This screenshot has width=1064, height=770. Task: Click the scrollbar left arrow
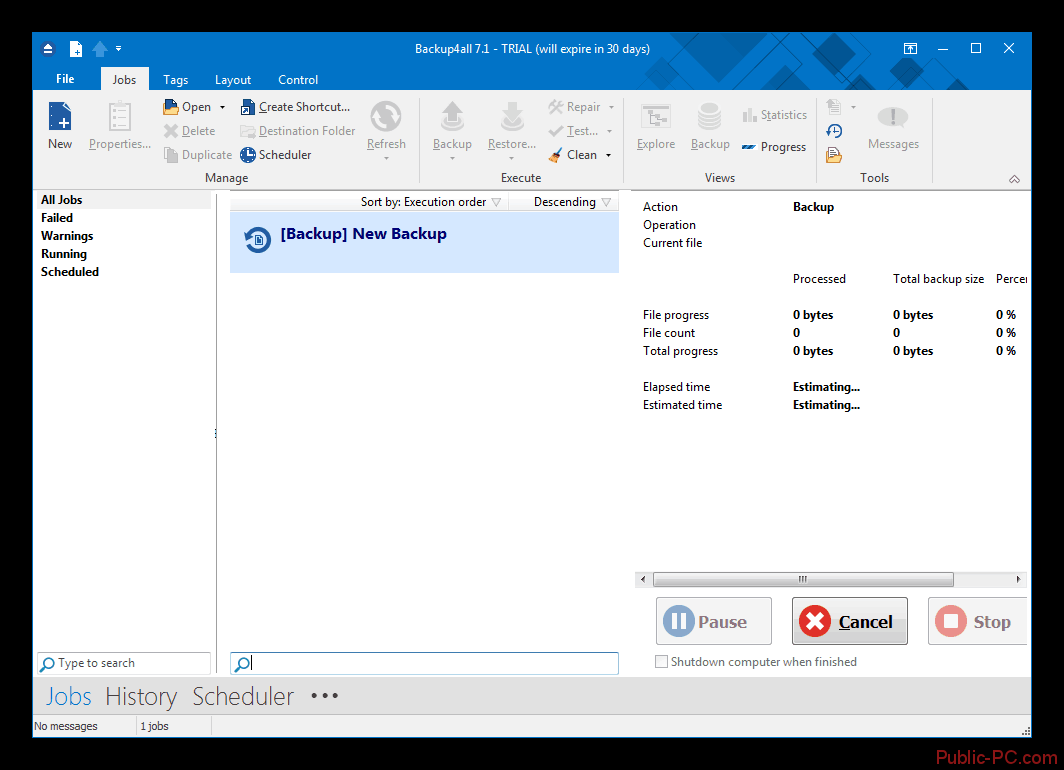[643, 579]
